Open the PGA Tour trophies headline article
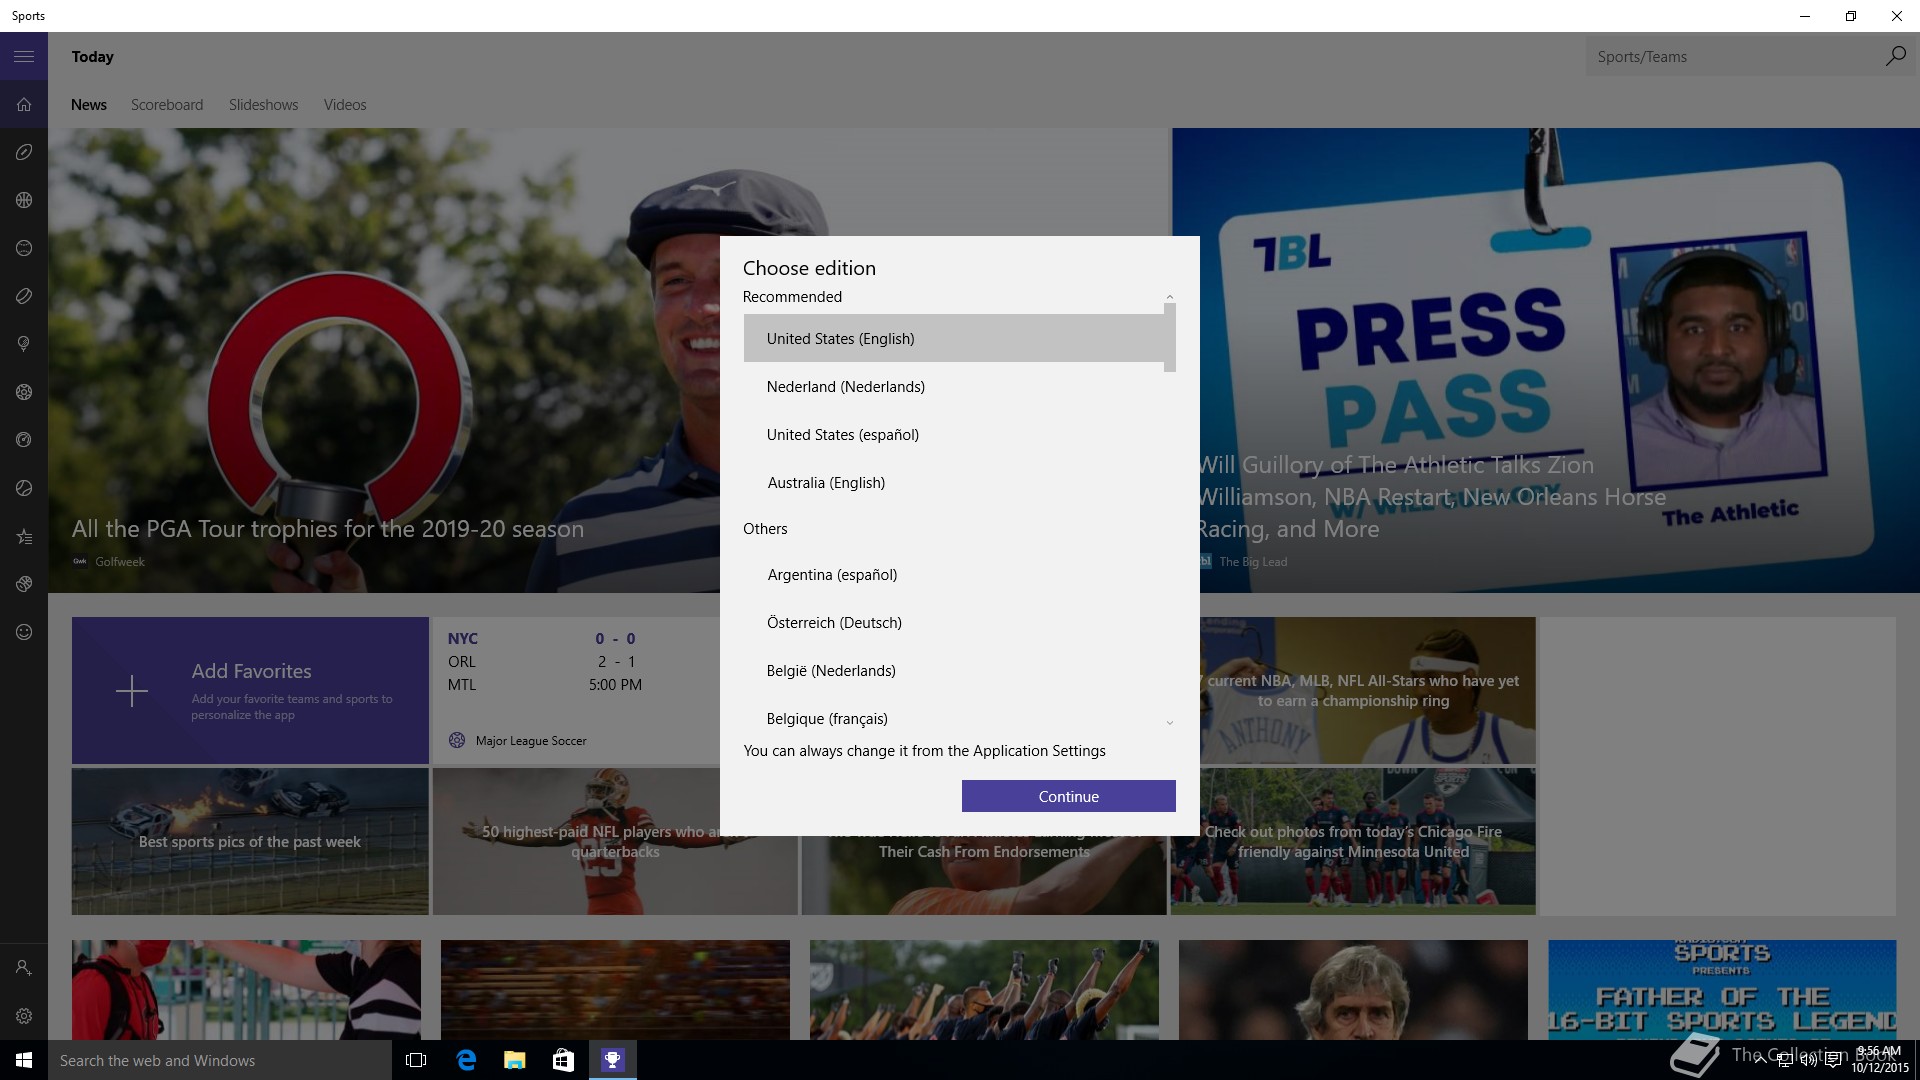Viewport: 1920px width, 1080px height. pos(328,529)
